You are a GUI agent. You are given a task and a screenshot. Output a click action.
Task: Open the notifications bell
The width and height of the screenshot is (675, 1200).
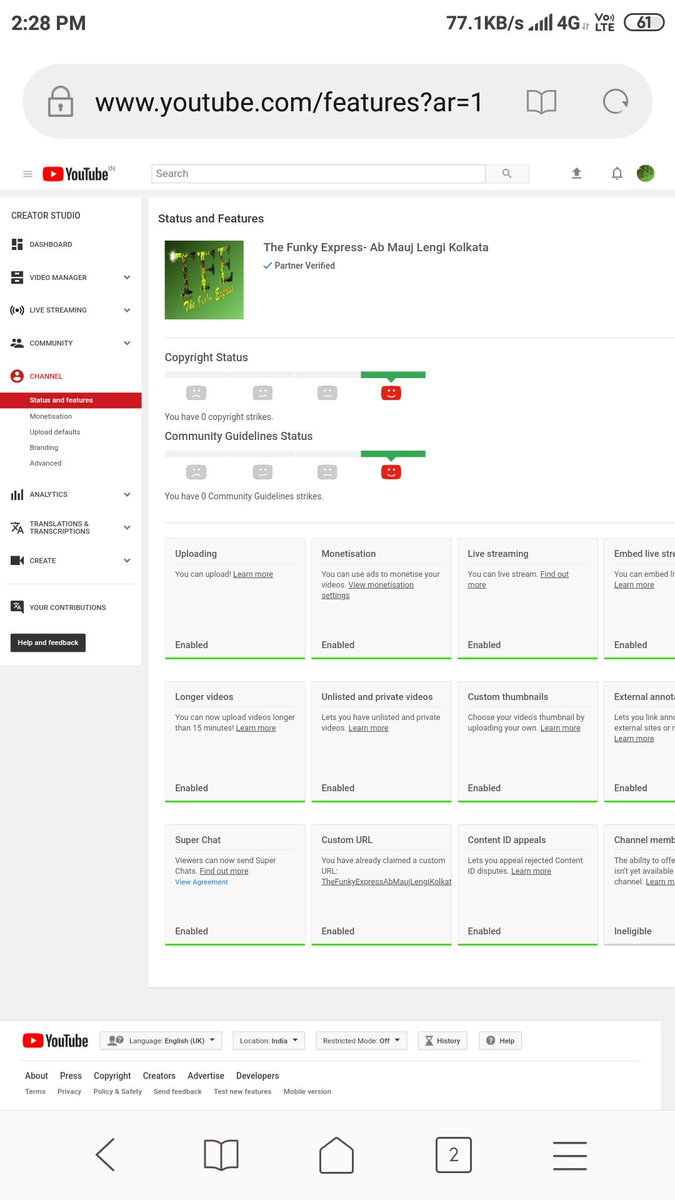[617, 174]
